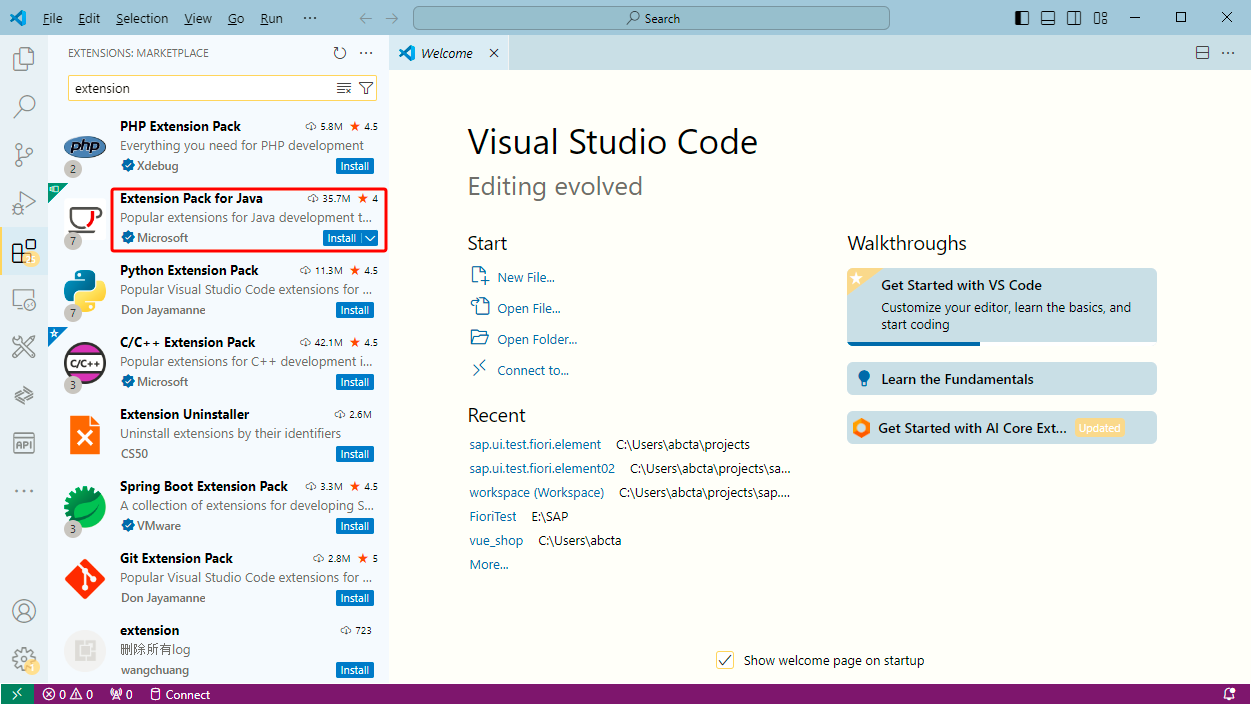This screenshot has height=705, width=1251.
Task: Open Extensions views and more actions menu
Action: point(366,53)
